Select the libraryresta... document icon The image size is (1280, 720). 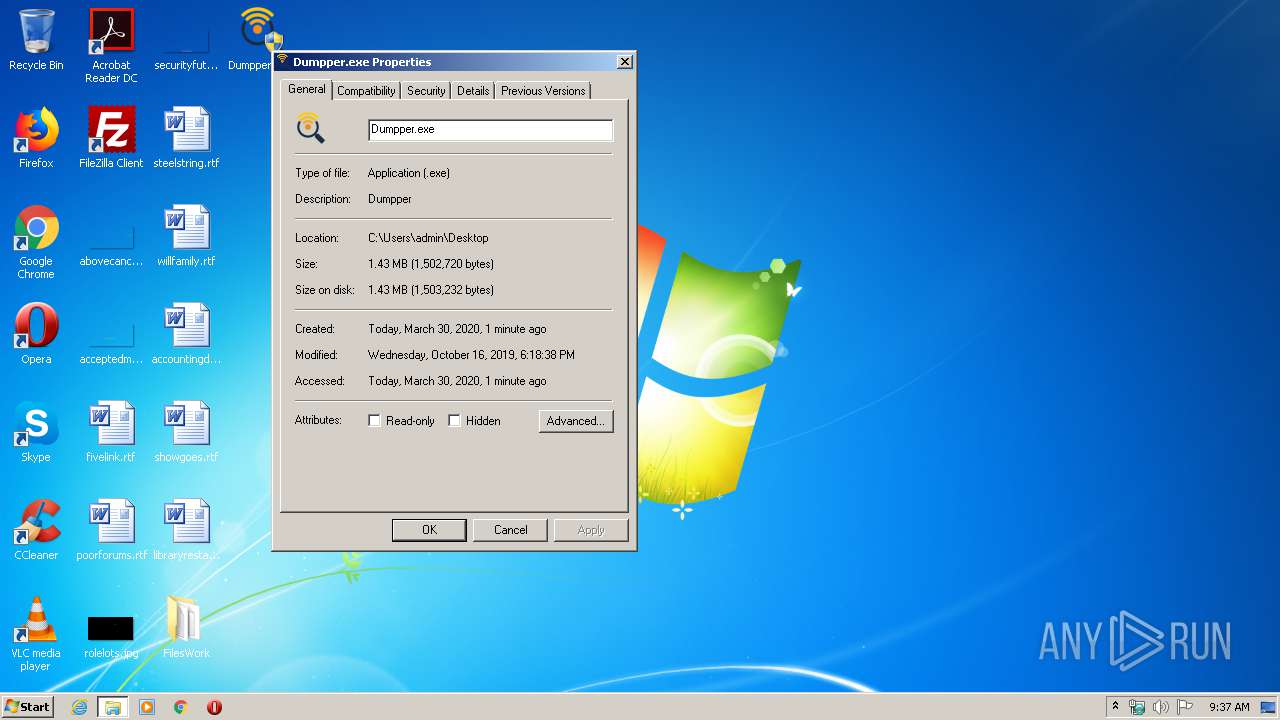click(186, 530)
